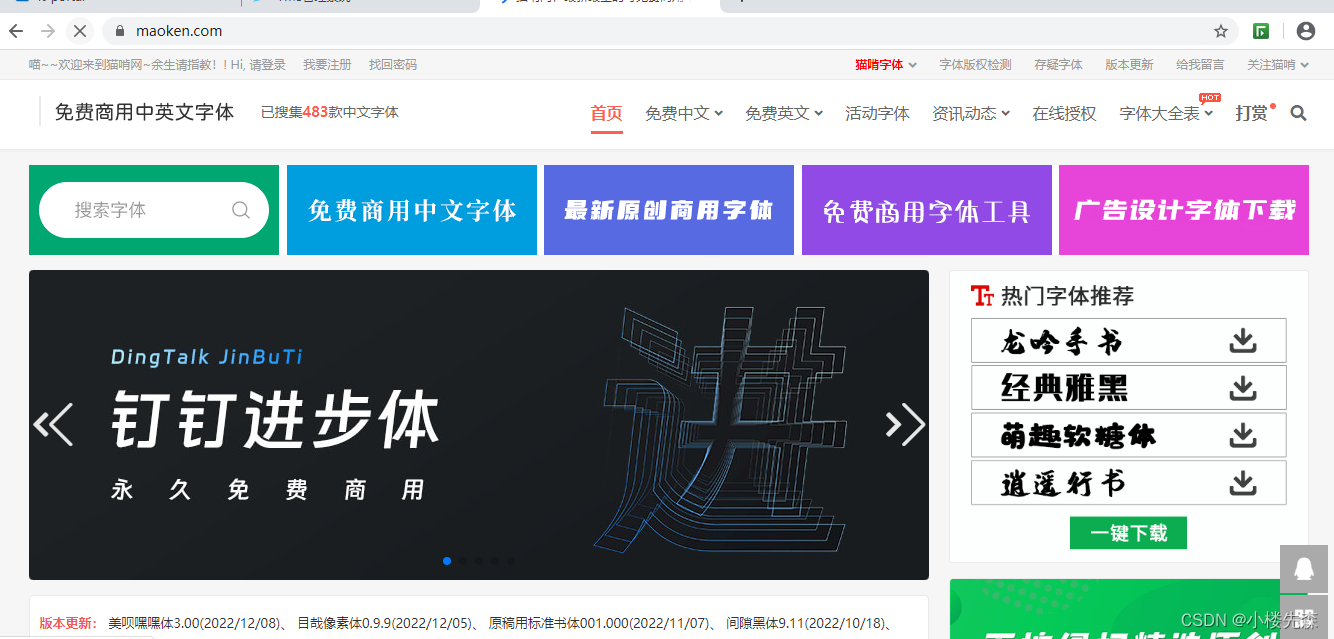The image size is (1334, 639).
Task: Expand the 关注猫啃 dropdown
Action: (1278, 65)
